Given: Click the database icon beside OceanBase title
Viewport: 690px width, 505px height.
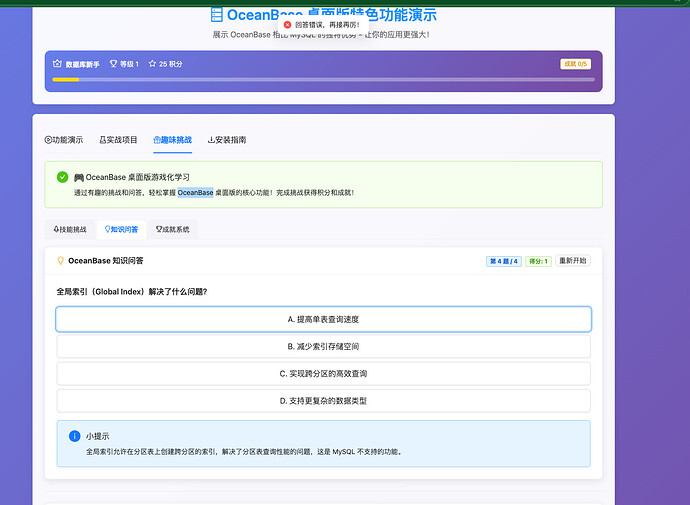Looking at the screenshot, I should [217, 15].
